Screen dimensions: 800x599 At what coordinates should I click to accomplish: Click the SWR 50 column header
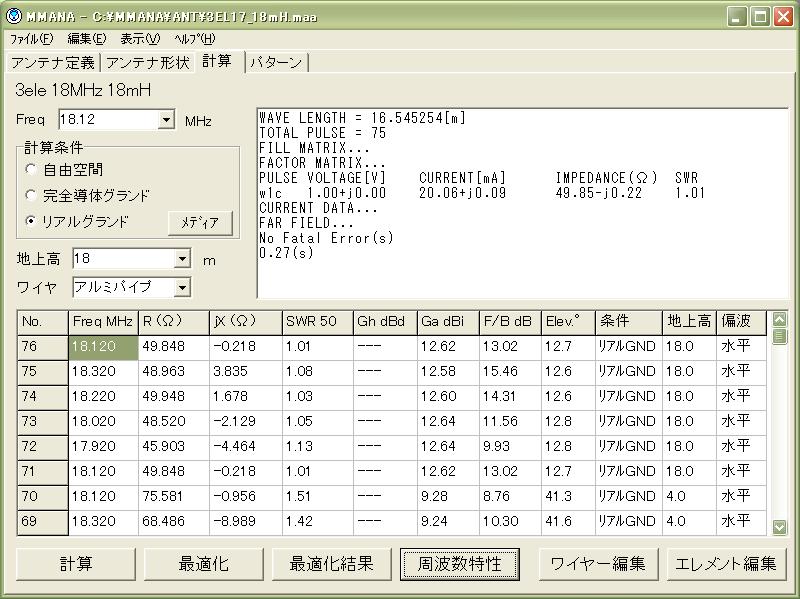(317, 322)
